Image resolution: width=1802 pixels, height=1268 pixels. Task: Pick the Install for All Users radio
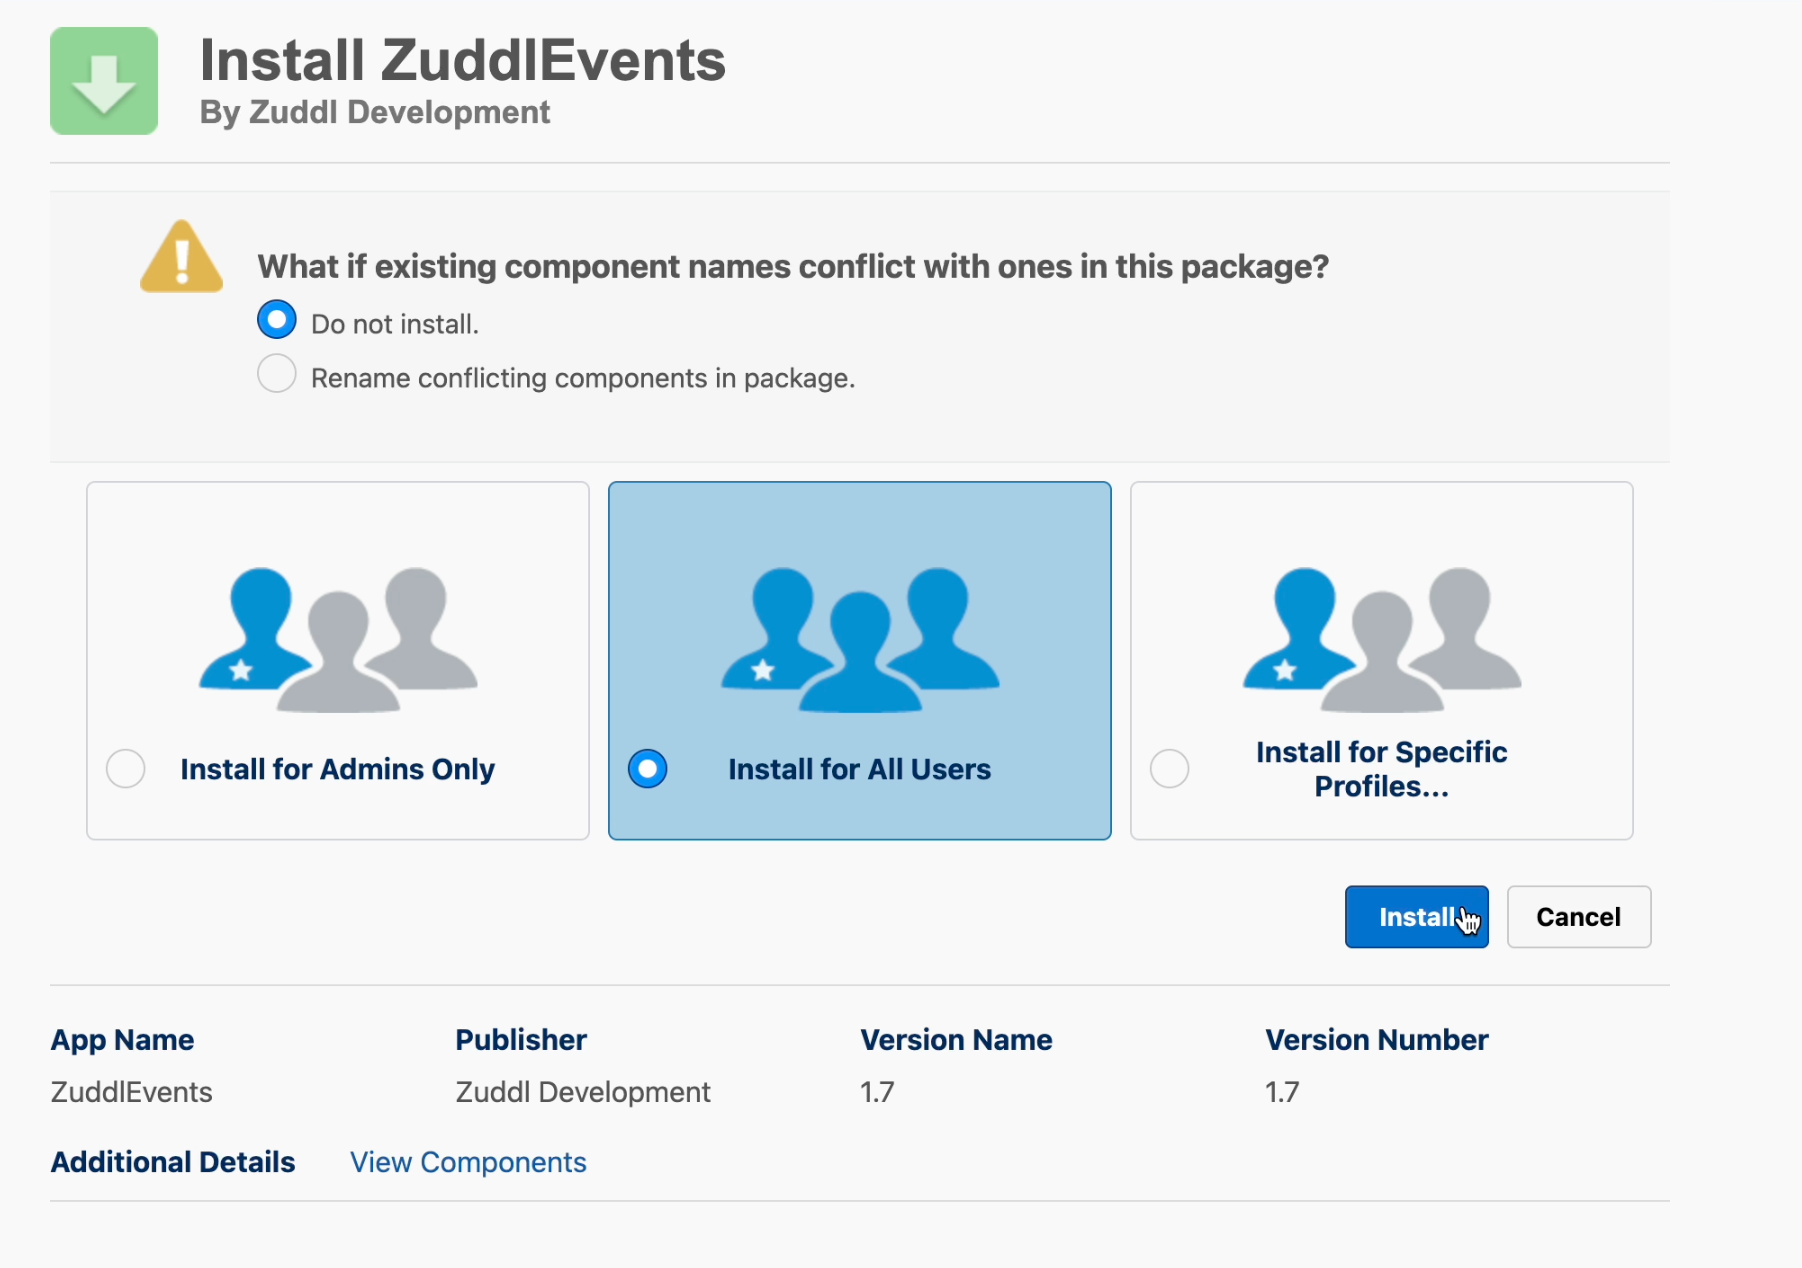[x=648, y=769]
